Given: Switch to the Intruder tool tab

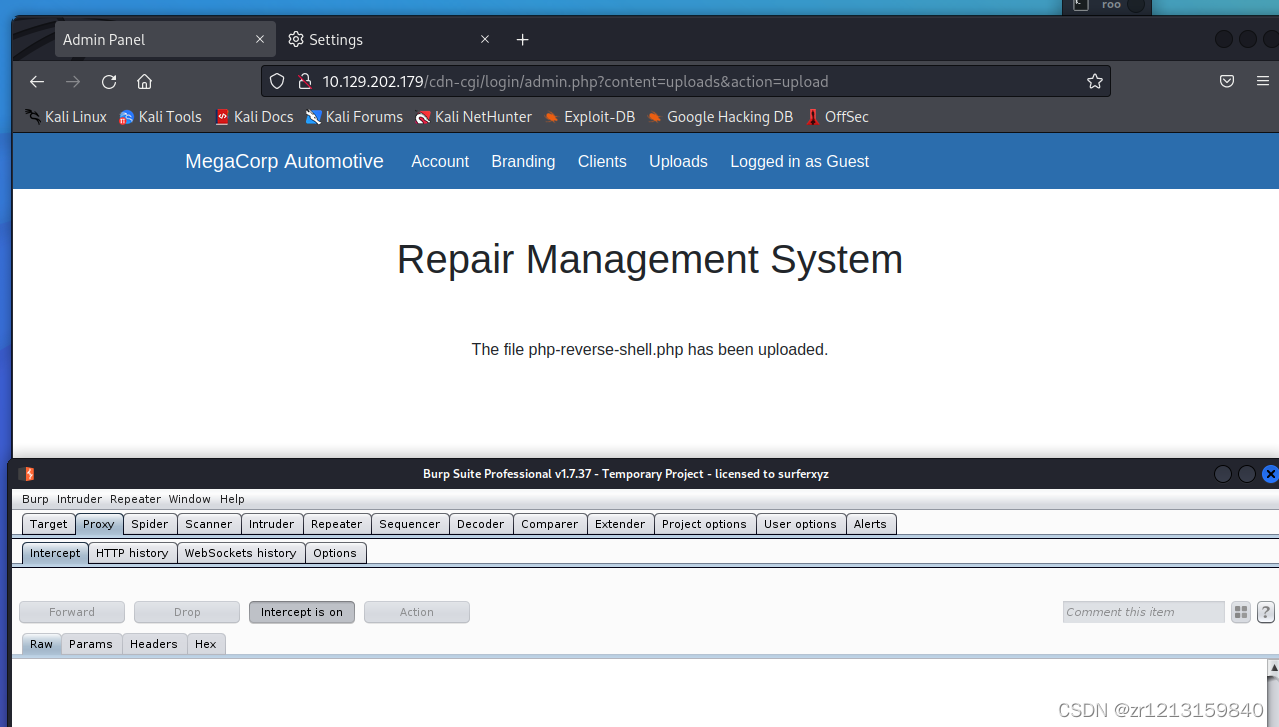Looking at the screenshot, I should (x=272, y=524).
